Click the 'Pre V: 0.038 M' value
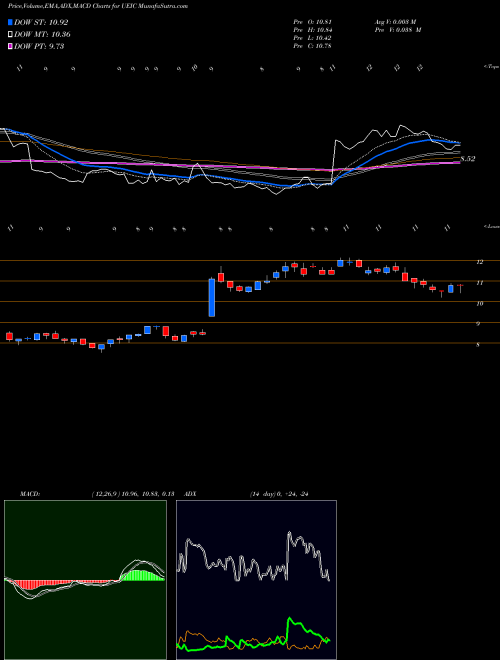 (398, 30)
